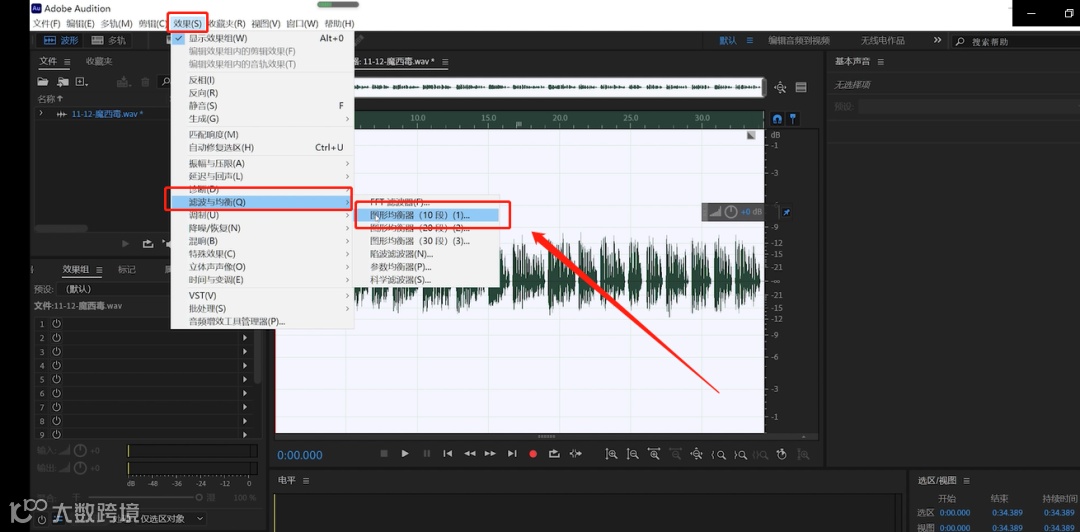Zoom in at in point
Image resolution: width=1080 pixels, height=532 pixels.
718,453
